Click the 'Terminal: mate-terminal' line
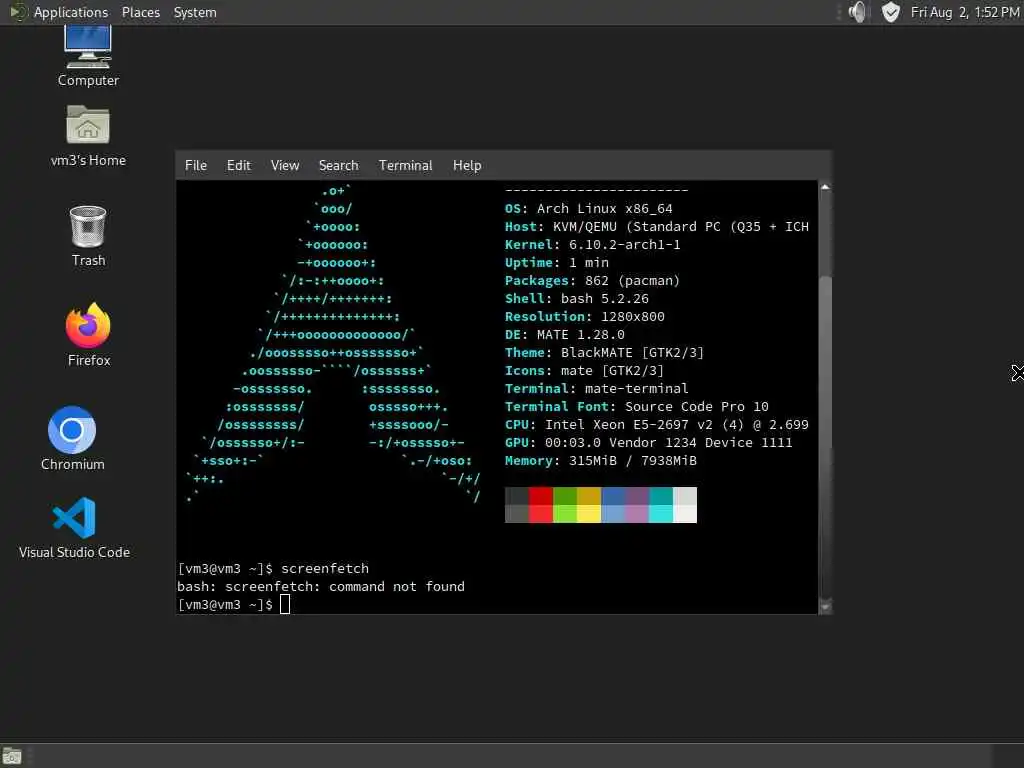Screen dimensions: 1024x768 [596, 389]
